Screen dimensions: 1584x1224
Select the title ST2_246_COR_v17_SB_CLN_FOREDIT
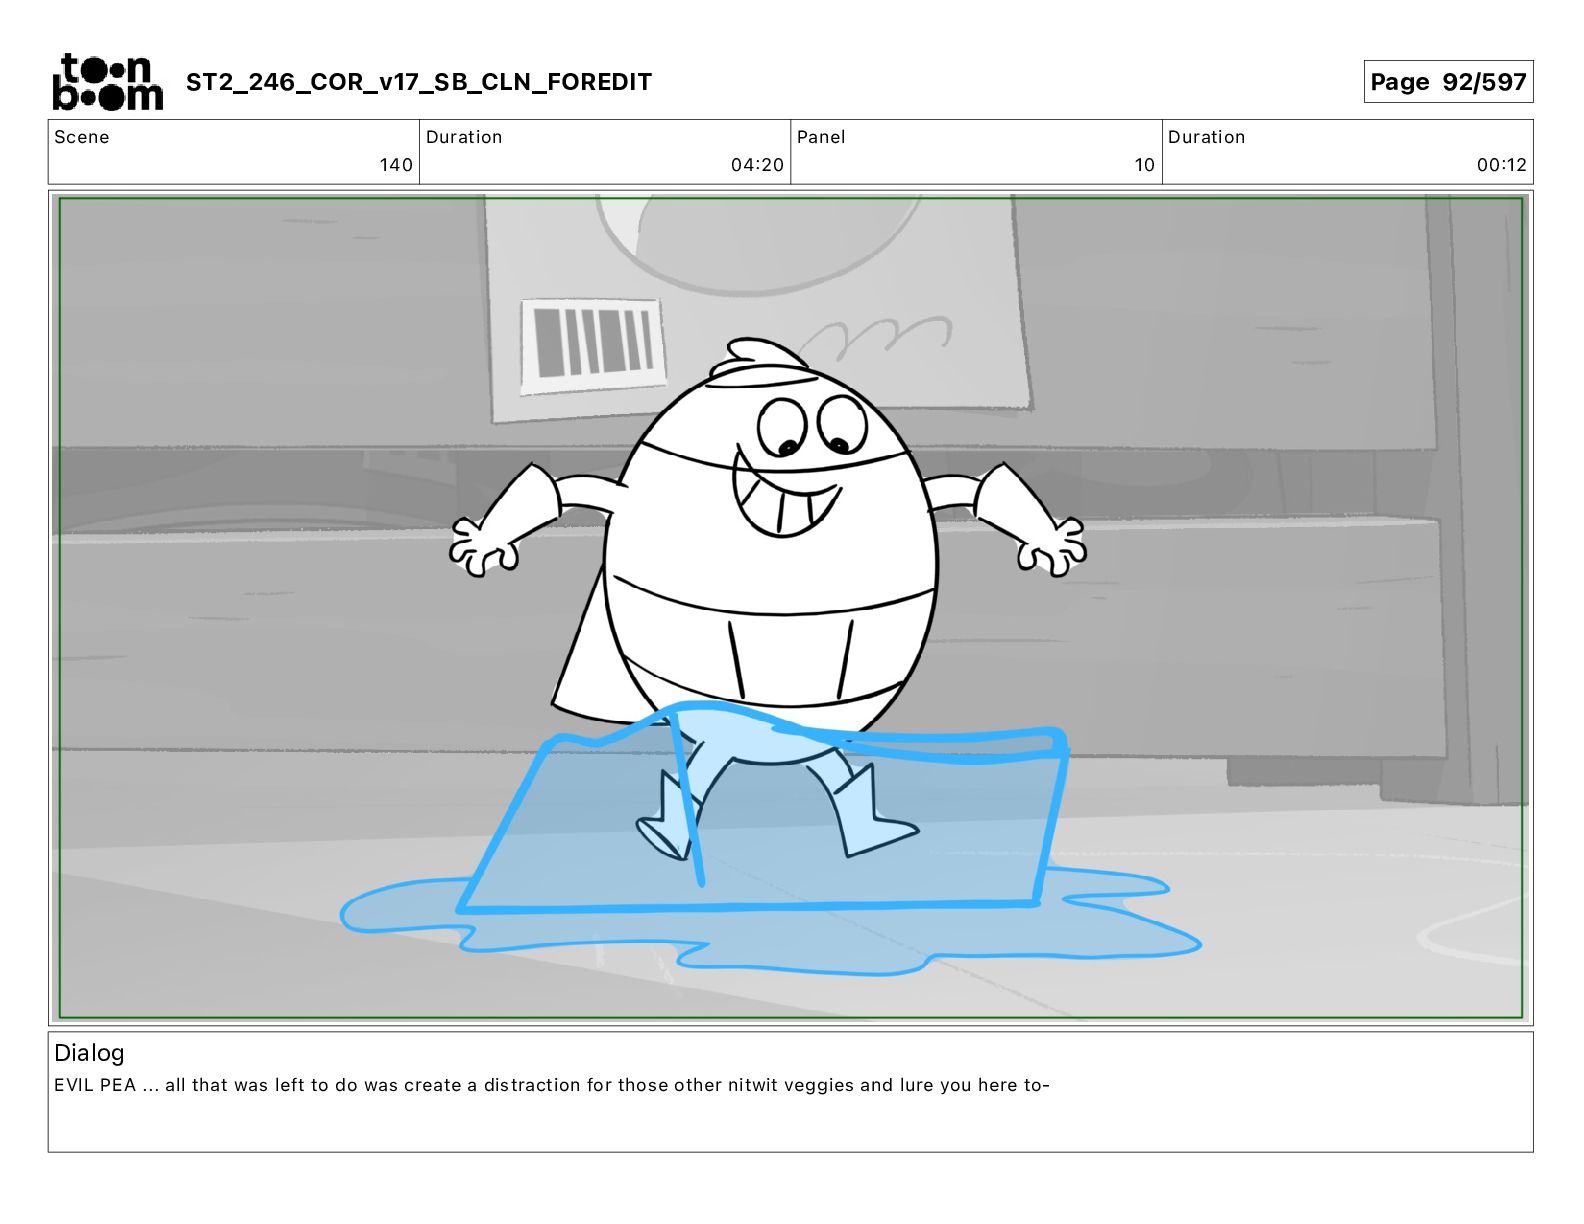pos(419,82)
